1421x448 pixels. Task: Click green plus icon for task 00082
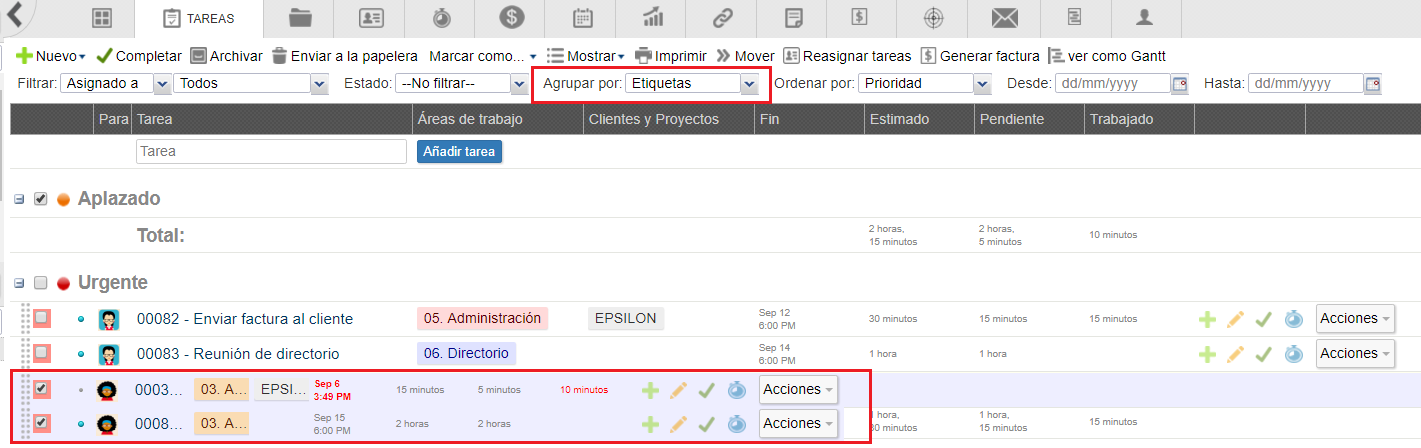pos(1207,320)
